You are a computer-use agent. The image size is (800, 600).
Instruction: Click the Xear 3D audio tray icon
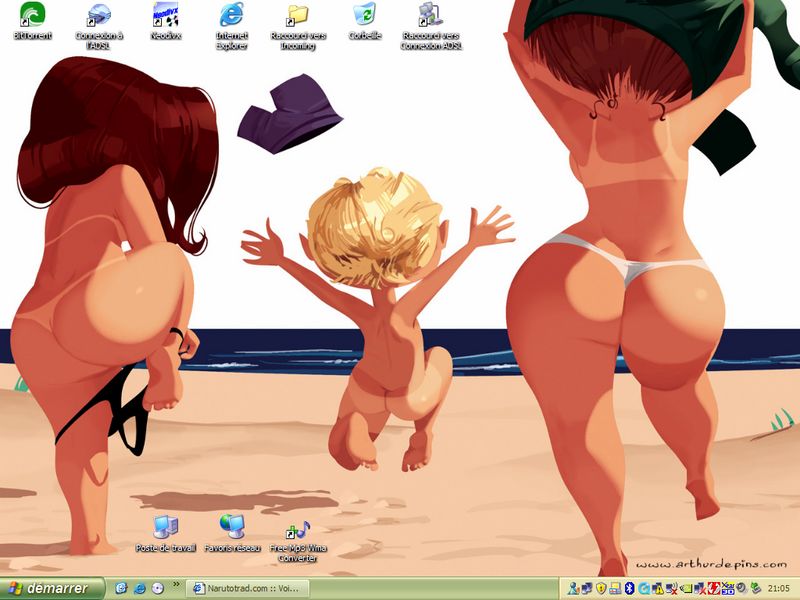[x=728, y=589]
